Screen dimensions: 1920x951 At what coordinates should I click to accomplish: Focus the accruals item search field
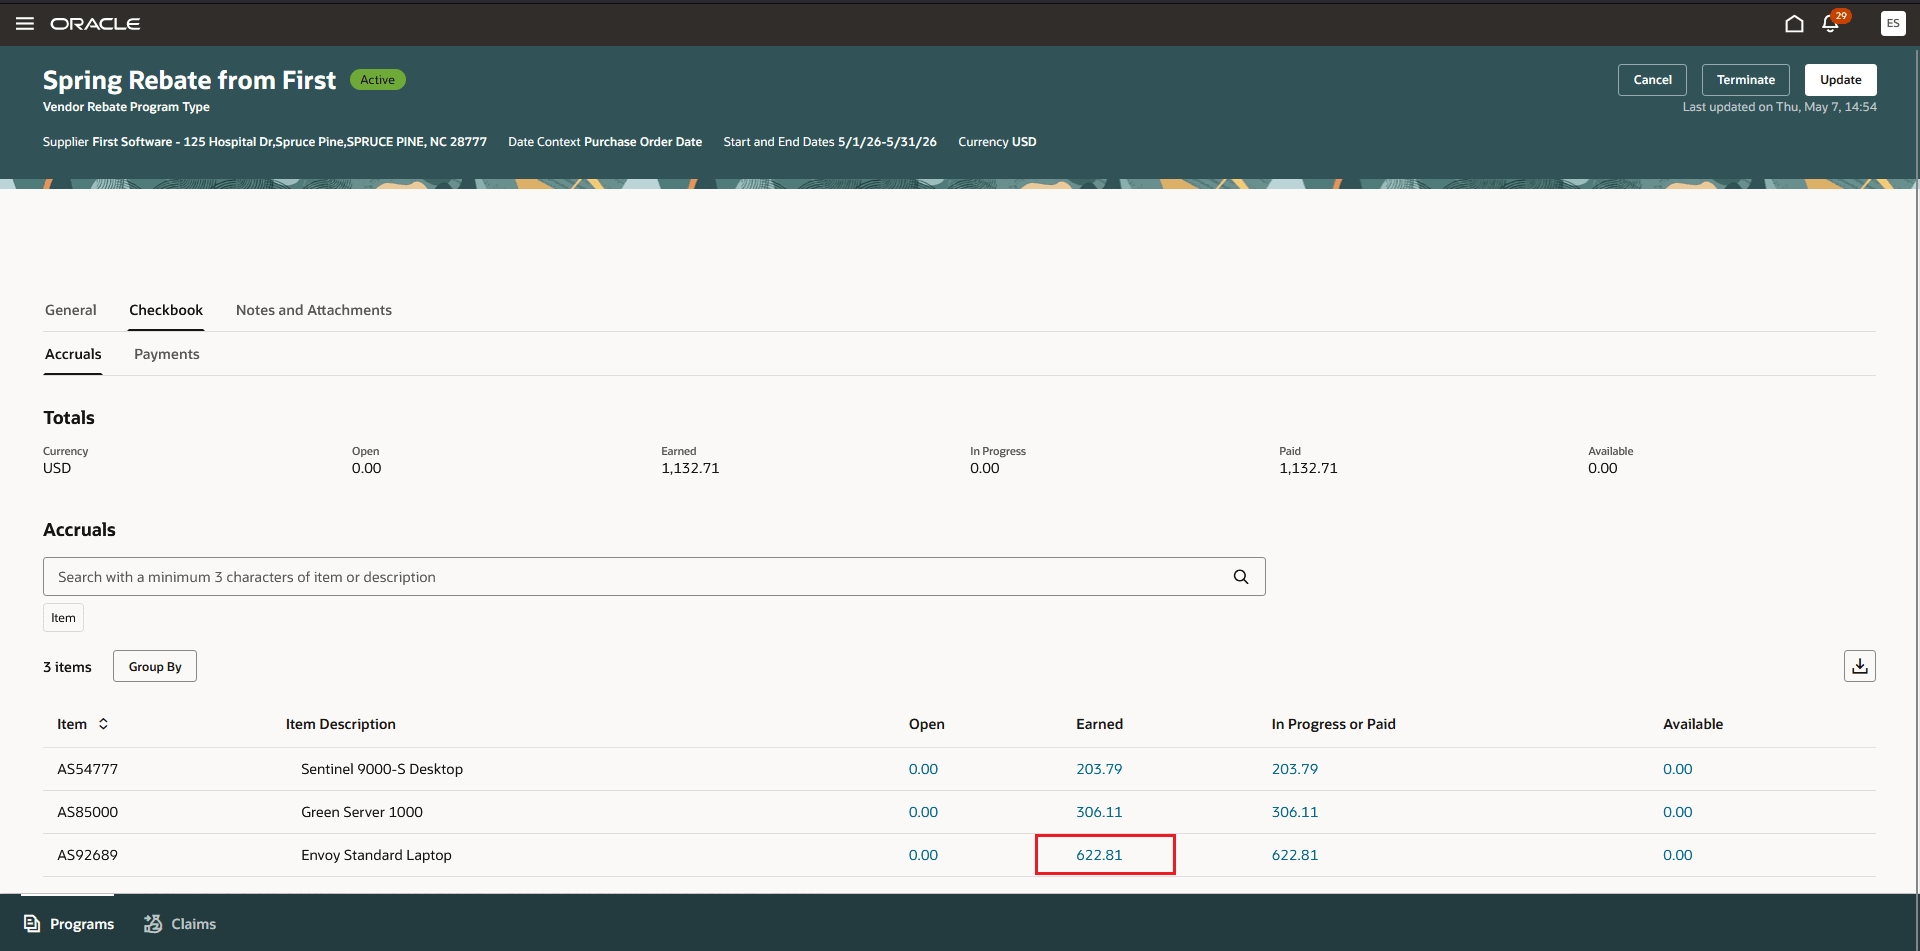coord(654,577)
